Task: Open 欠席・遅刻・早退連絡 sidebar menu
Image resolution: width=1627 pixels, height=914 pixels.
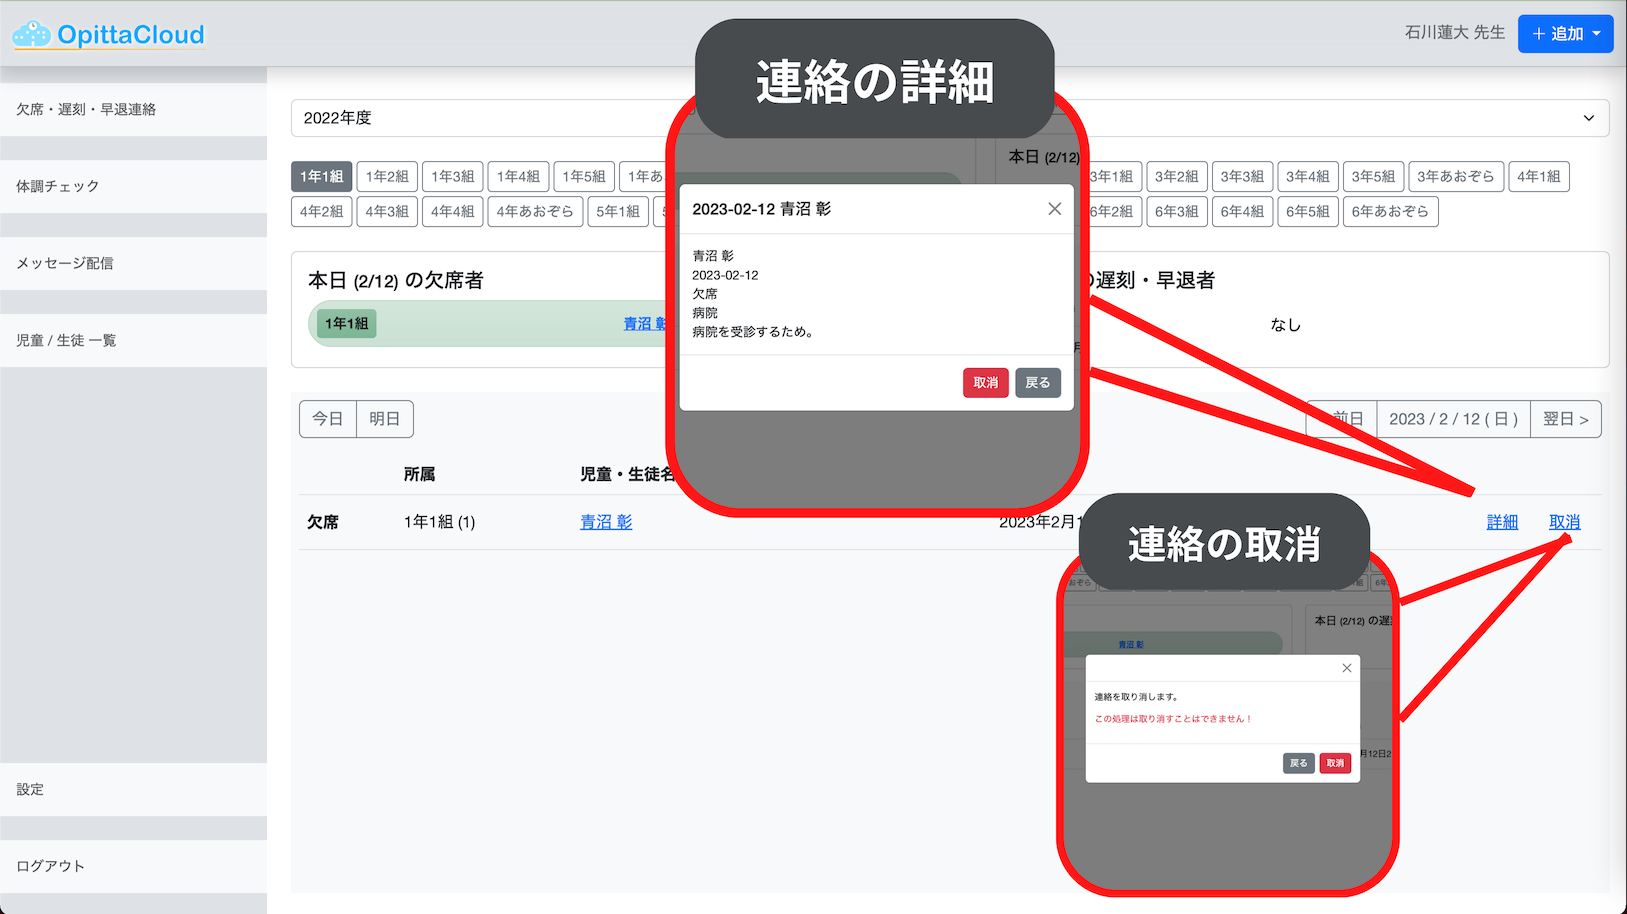Action: click(x=133, y=109)
